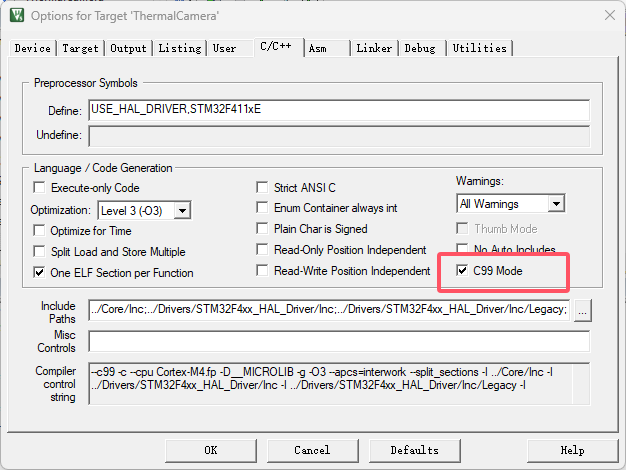Toggle Plain Char is Signed
This screenshot has height=470, width=626.
263,229
